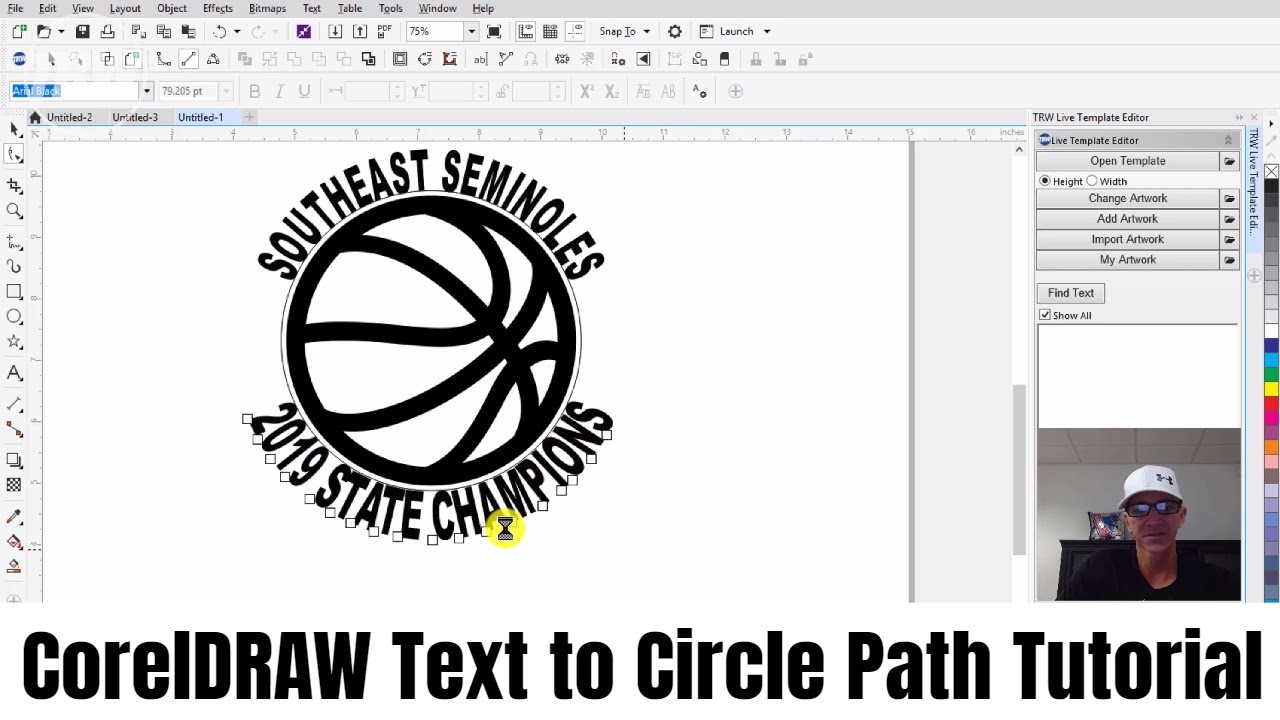Click the Print icon
This screenshot has height=720, width=1280.
(x=107, y=32)
